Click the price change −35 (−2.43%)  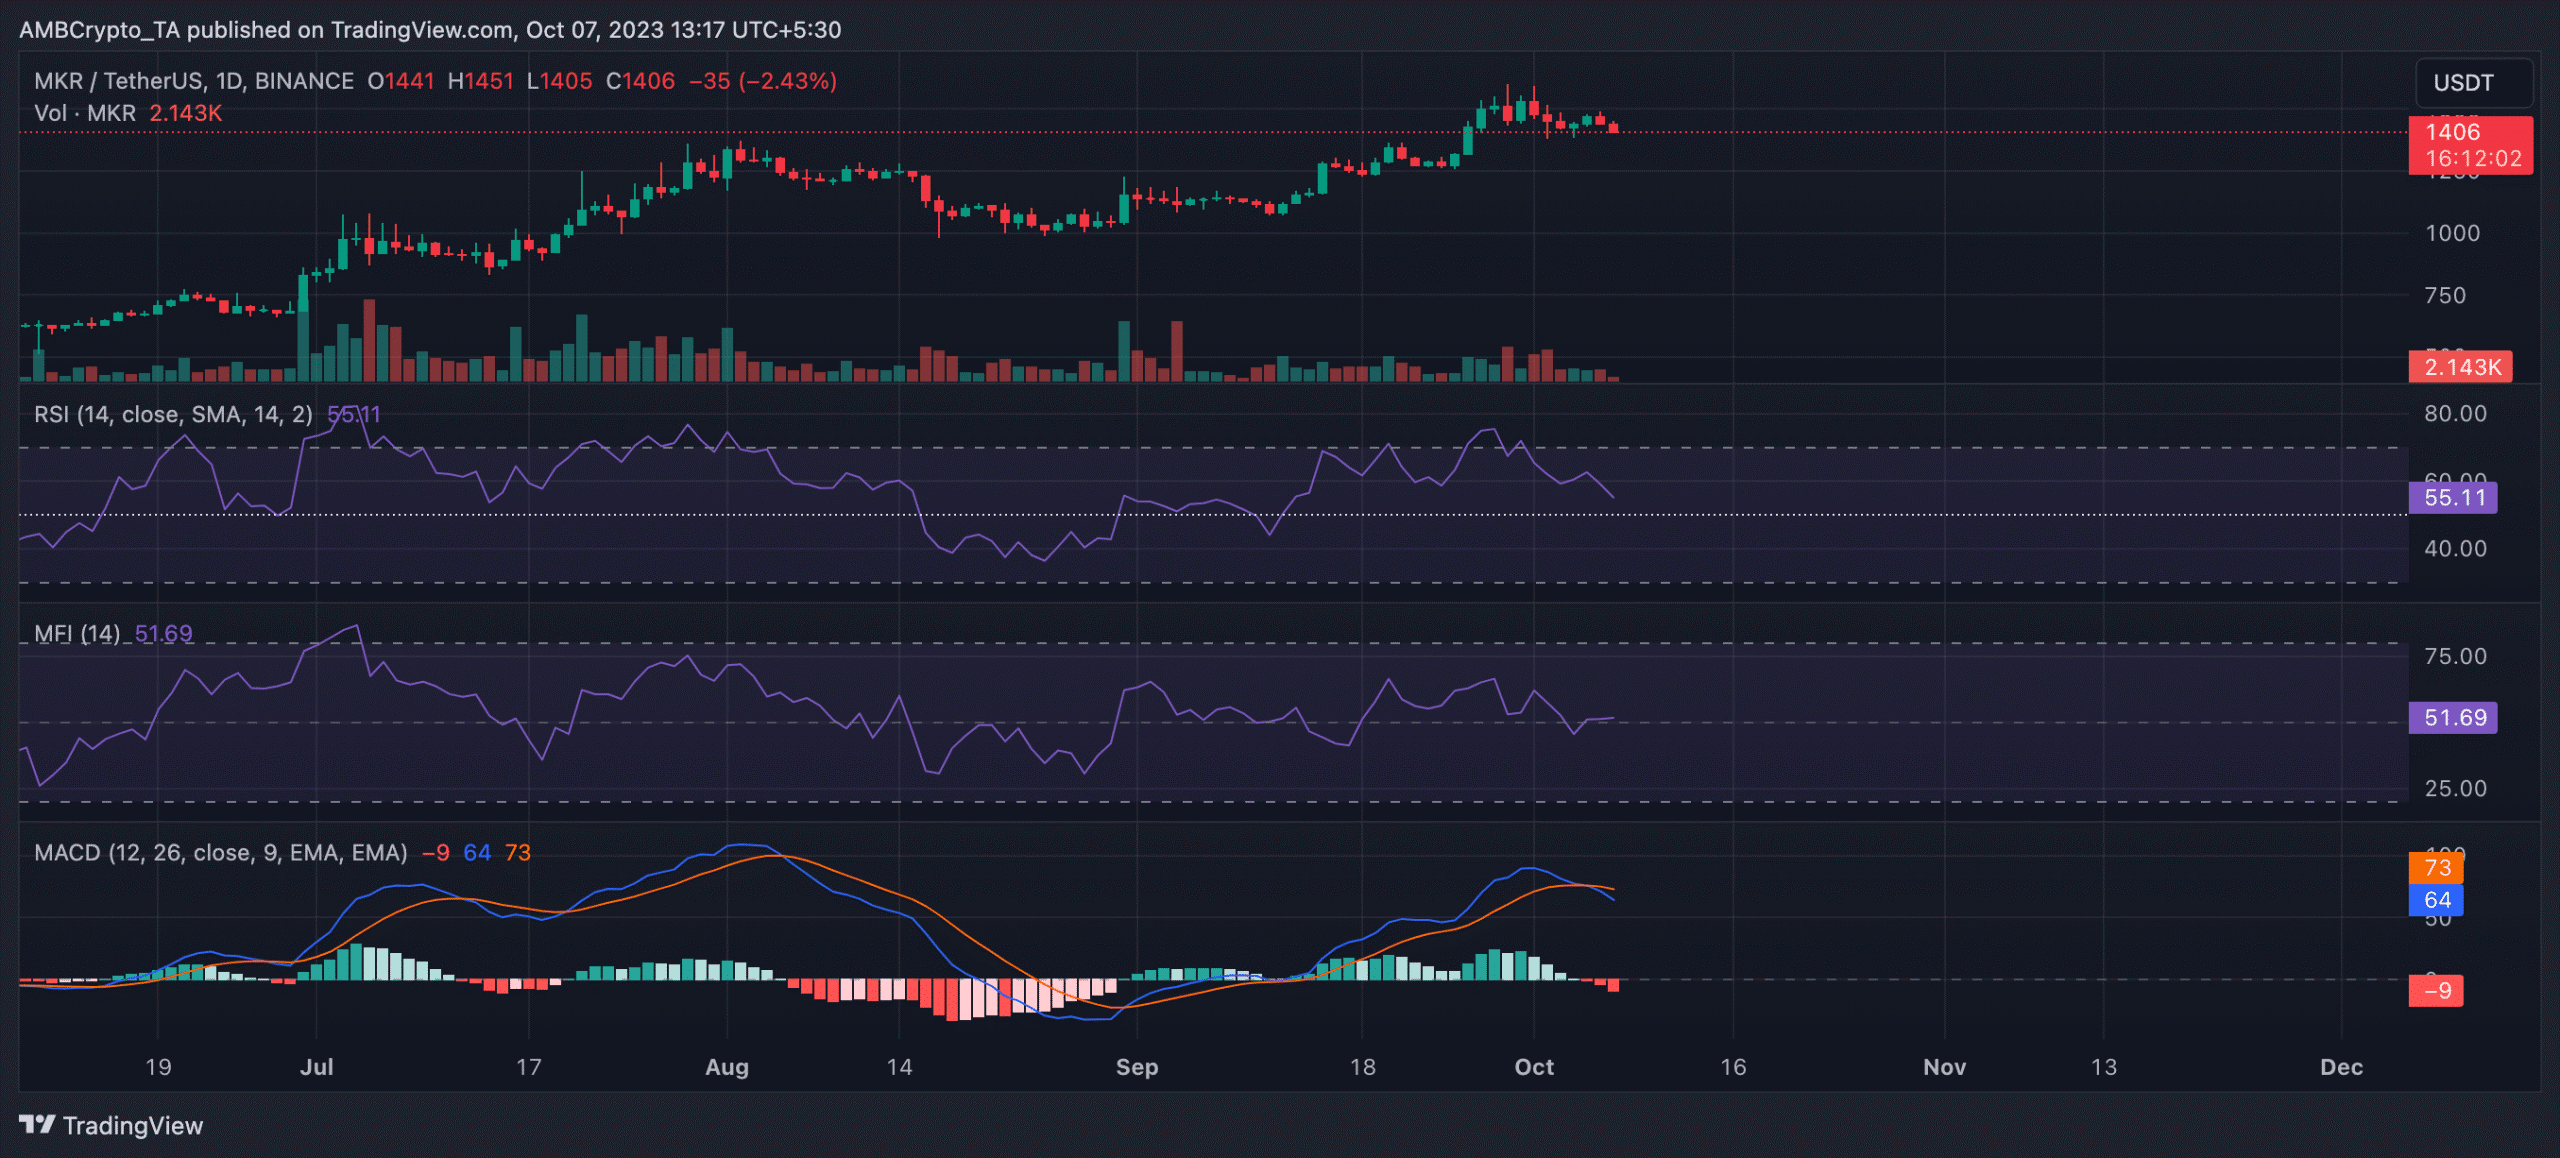(763, 81)
